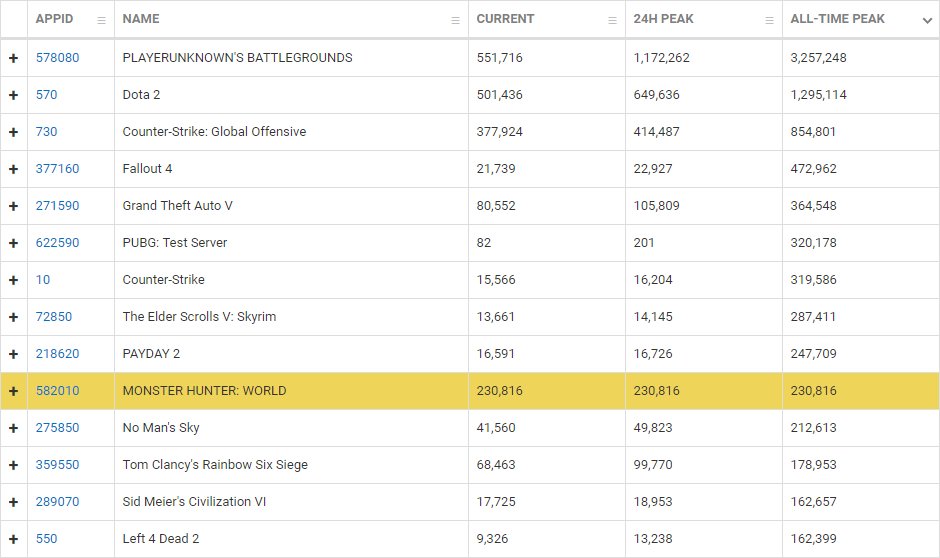Viewport: 940px width, 558px height.
Task: Click the 24H peak value 1,172,262
Action: point(661,58)
